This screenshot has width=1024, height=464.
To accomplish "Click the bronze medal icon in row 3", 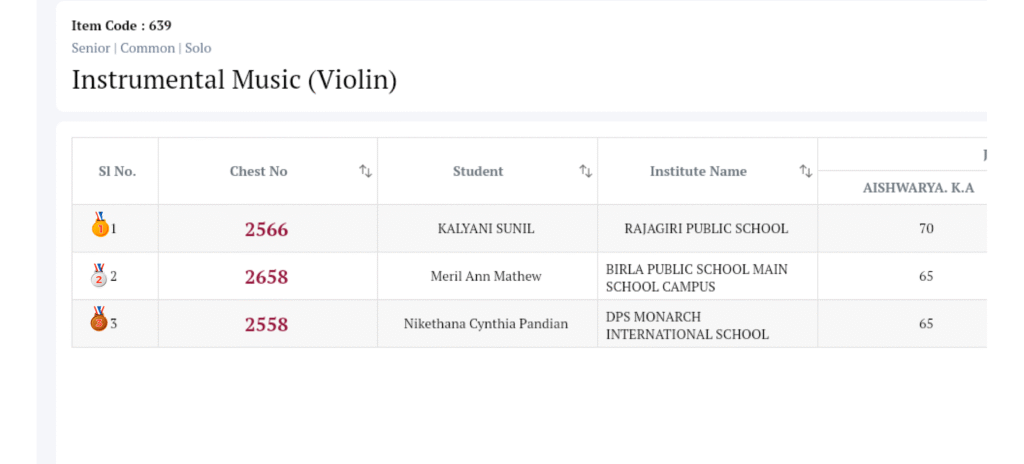I will (99, 321).
